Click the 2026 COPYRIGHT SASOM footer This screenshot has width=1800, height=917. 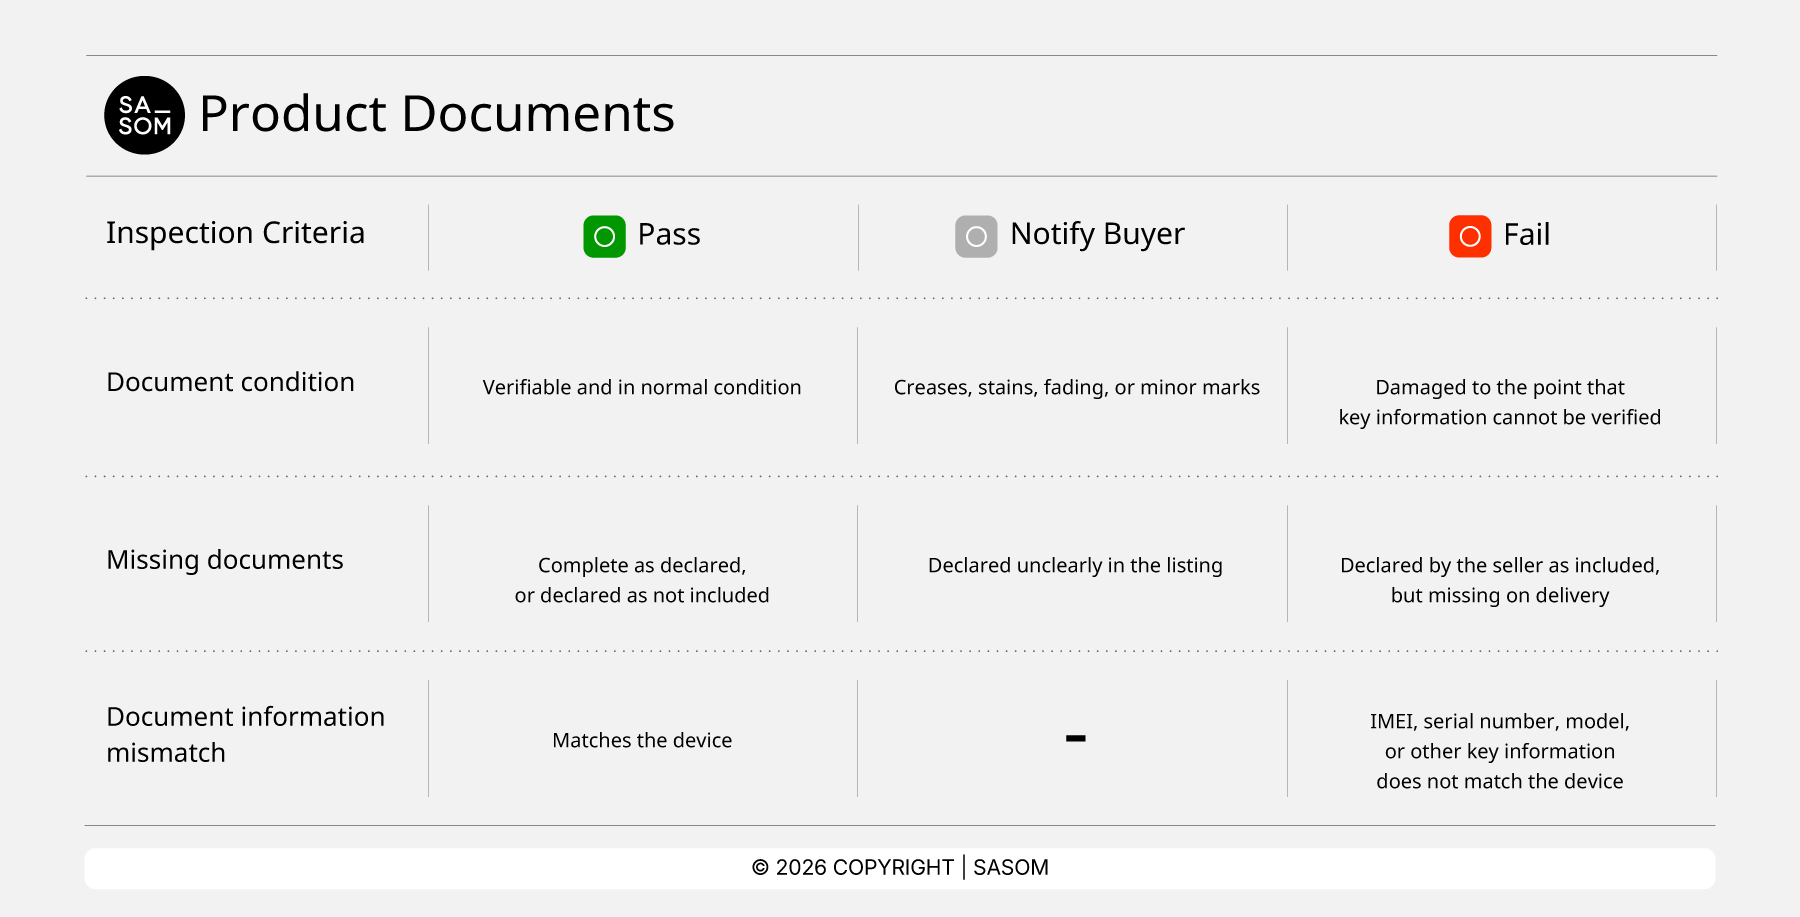pyautogui.click(x=900, y=868)
